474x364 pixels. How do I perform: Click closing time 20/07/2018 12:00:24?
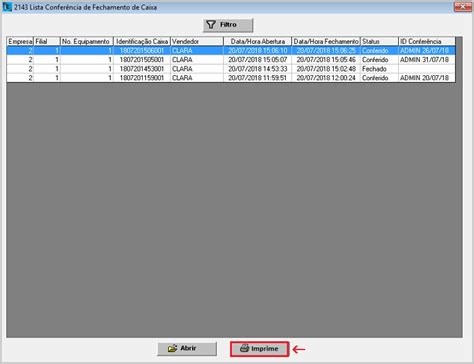326,78
